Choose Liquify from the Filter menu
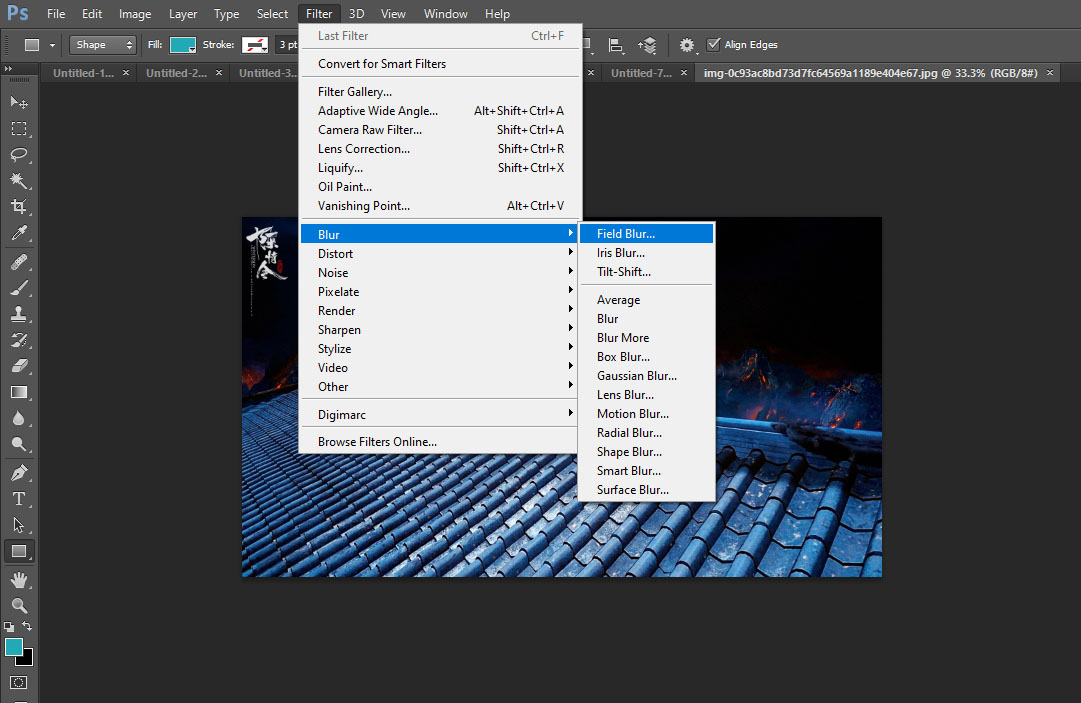Image resolution: width=1081 pixels, height=703 pixels. coord(340,168)
